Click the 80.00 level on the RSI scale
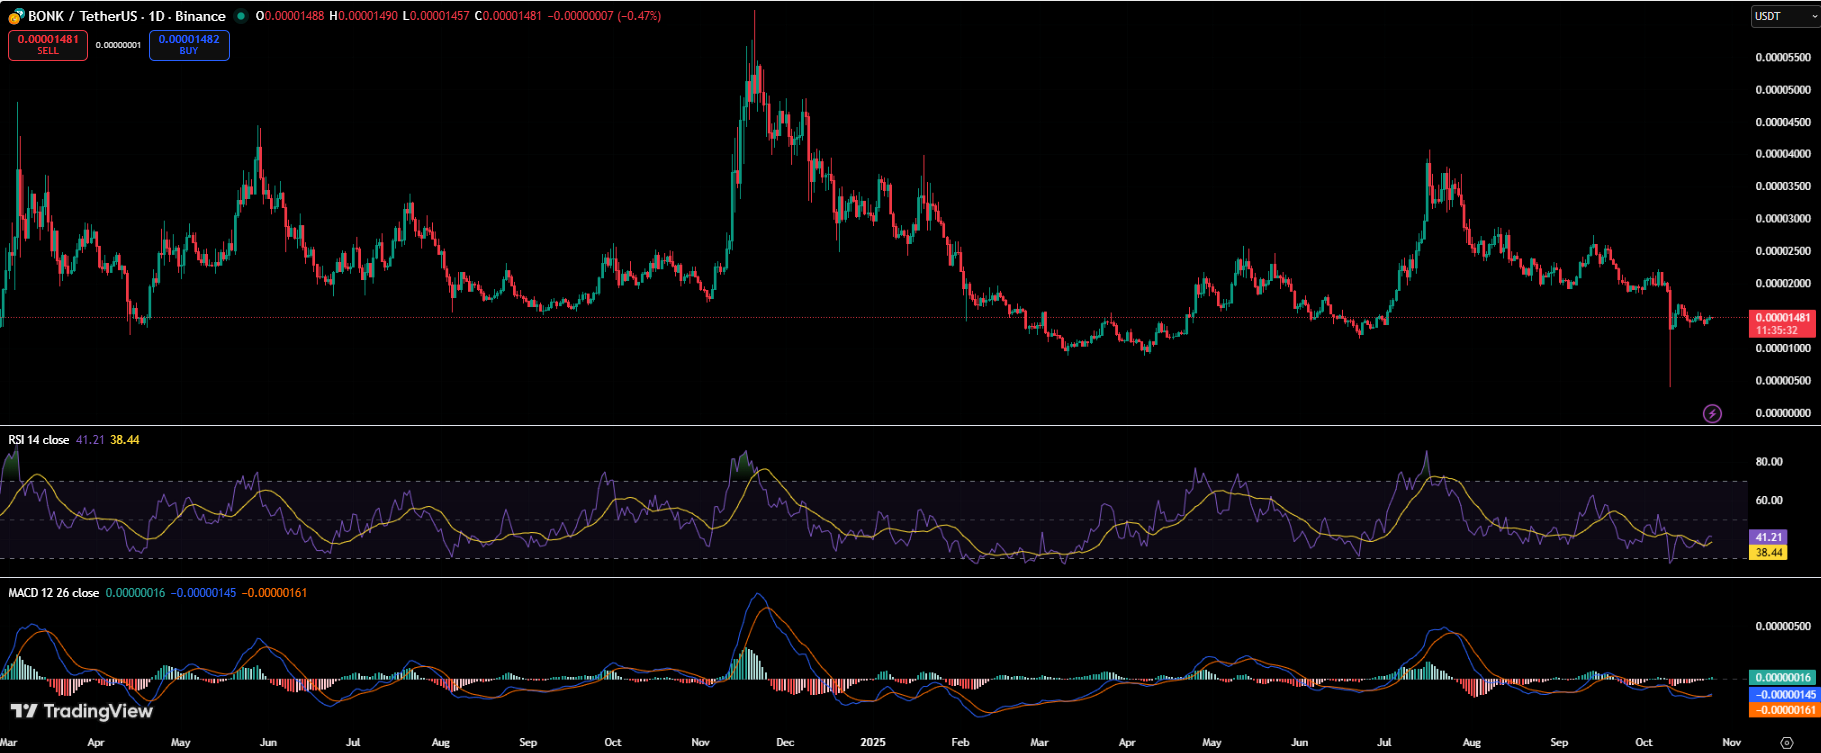 pos(1769,462)
